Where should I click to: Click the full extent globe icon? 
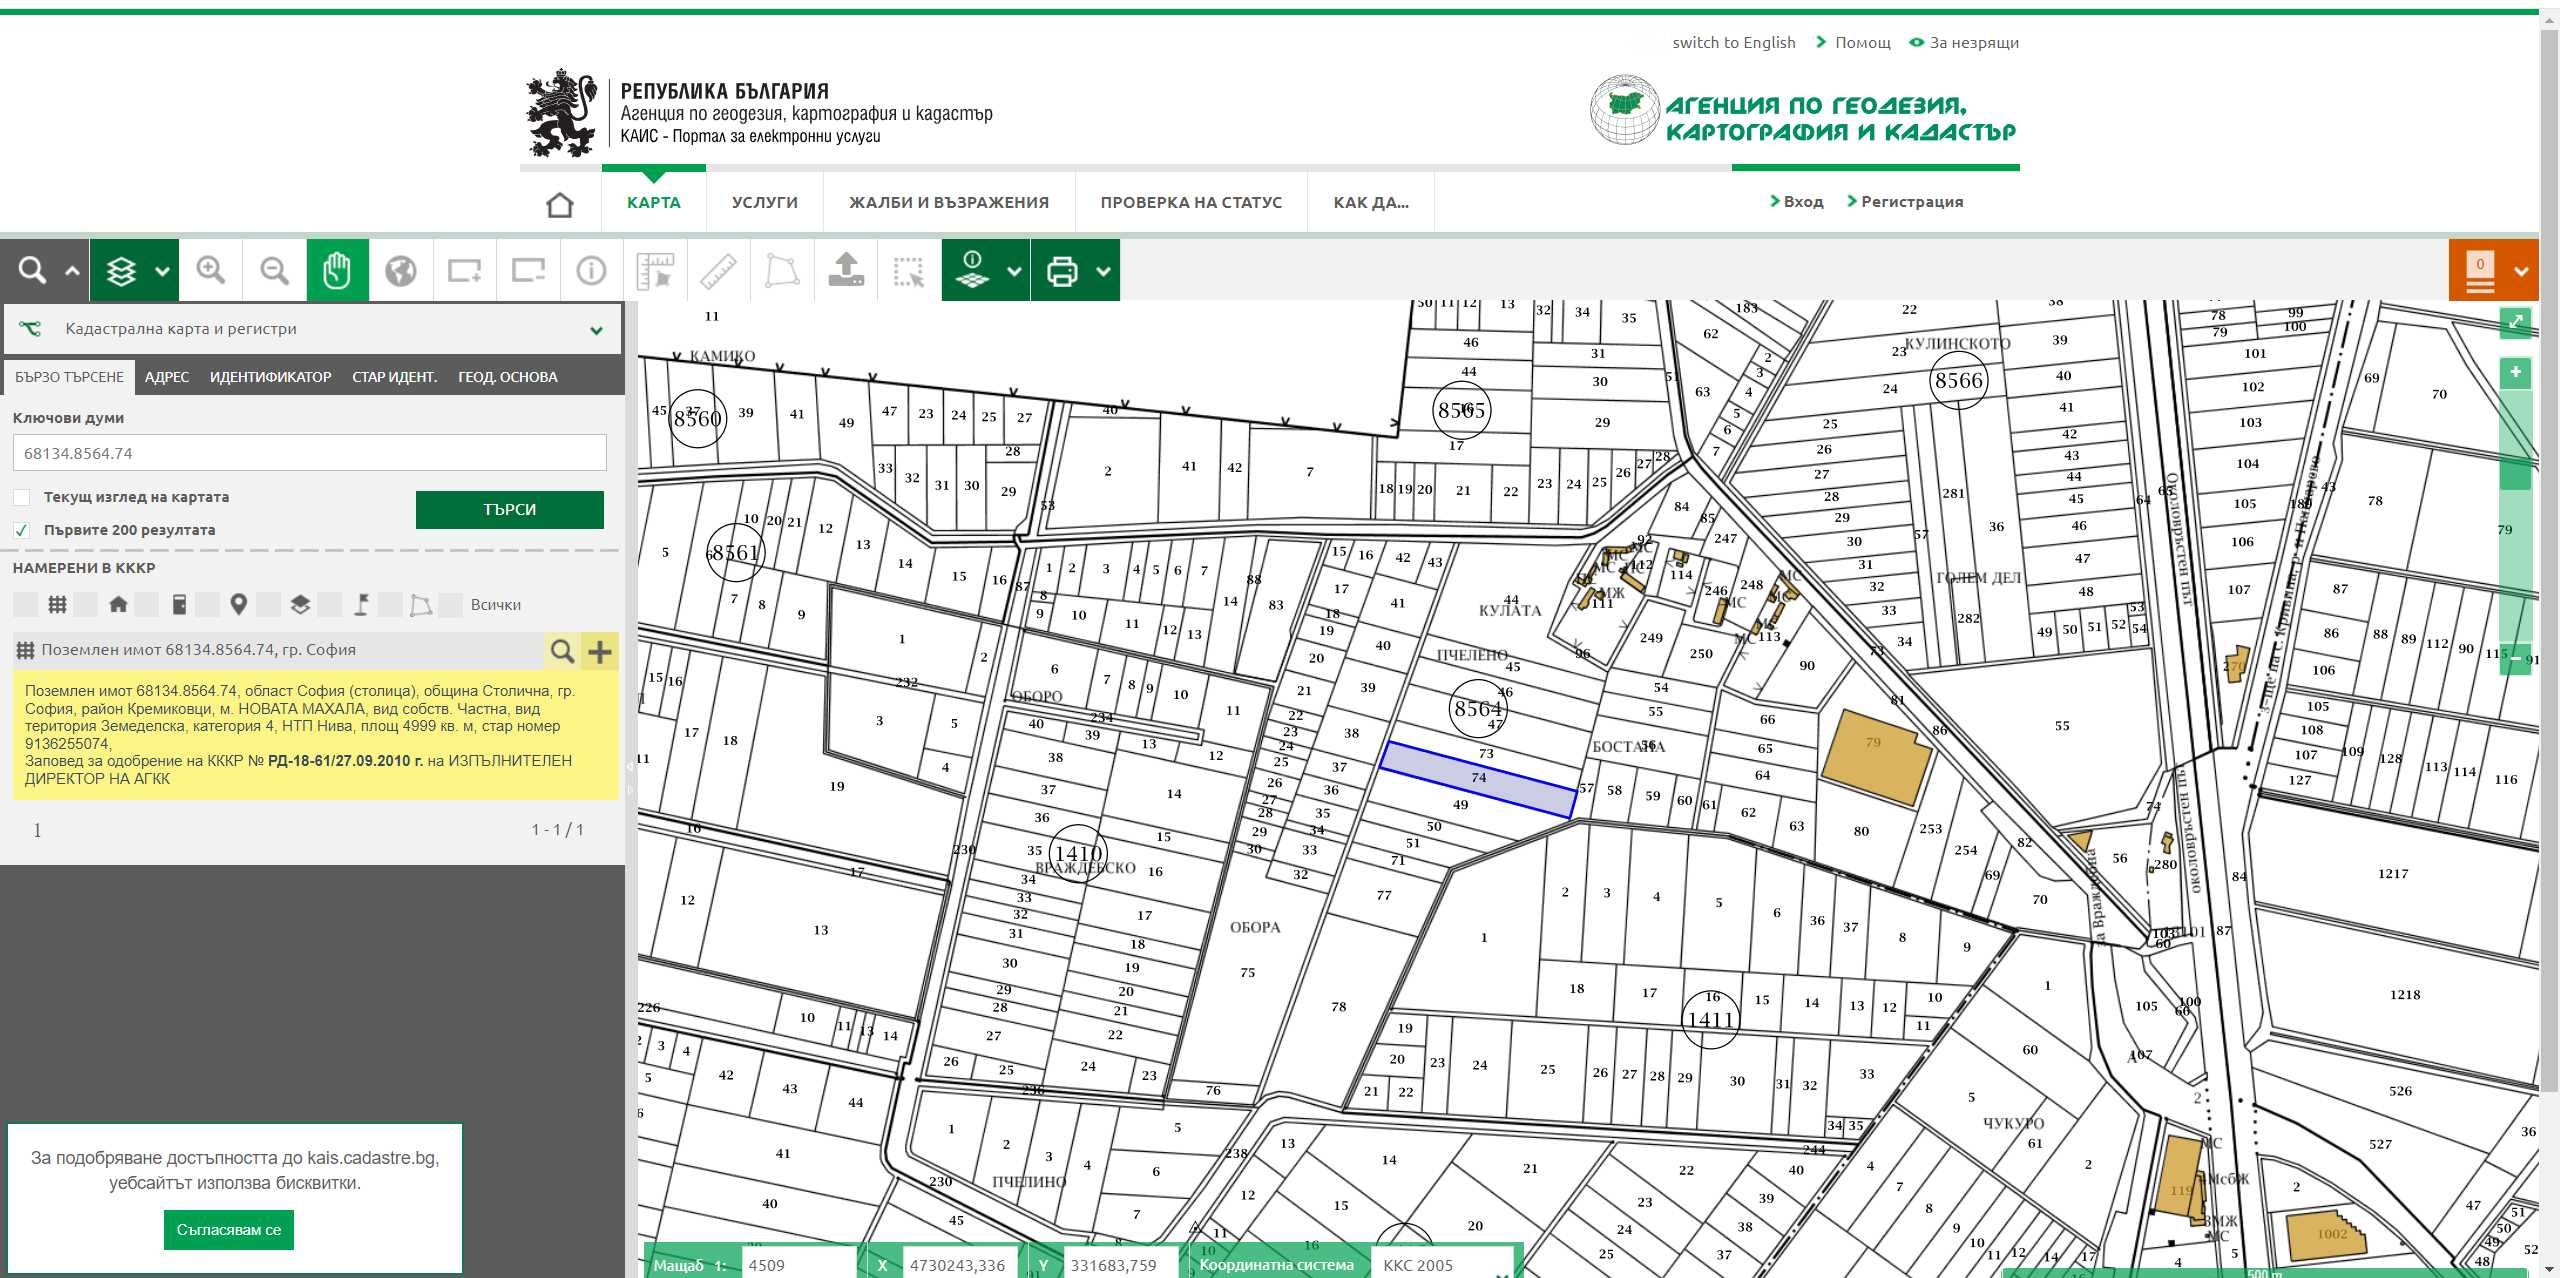click(401, 270)
